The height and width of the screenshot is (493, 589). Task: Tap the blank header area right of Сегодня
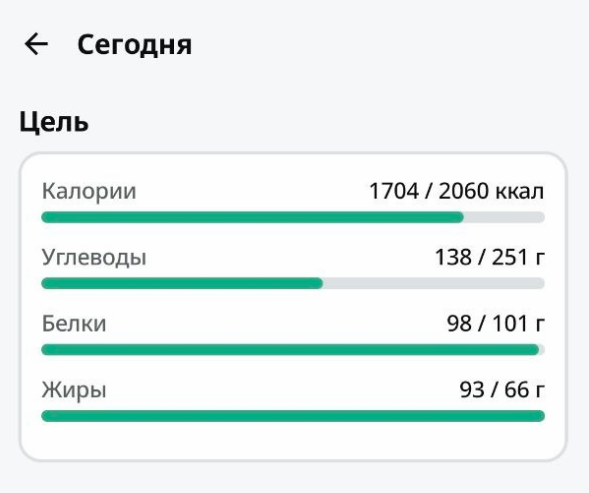click(x=387, y=44)
